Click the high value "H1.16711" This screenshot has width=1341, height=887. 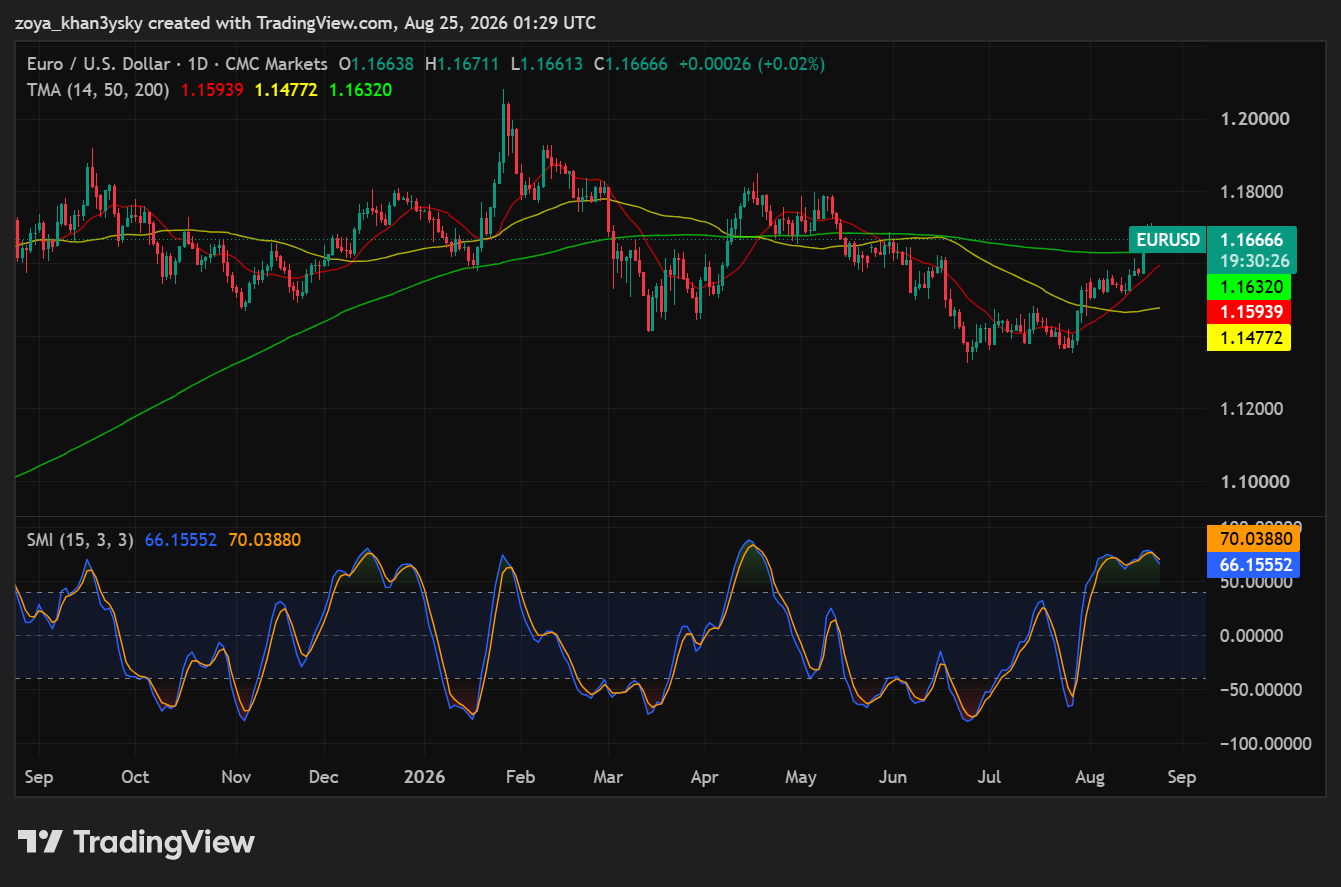(462, 64)
